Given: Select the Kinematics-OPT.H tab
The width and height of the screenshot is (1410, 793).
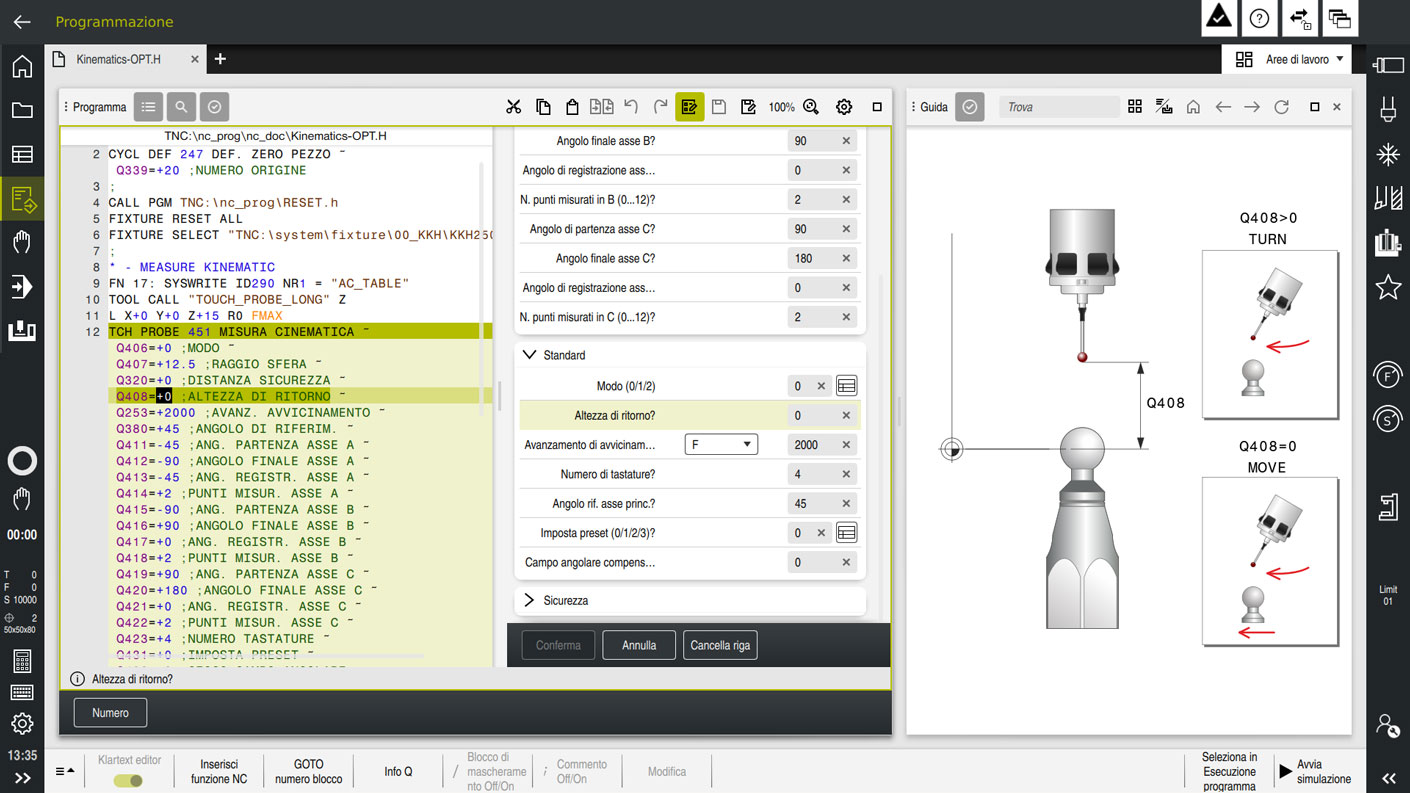Looking at the screenshot, I should pyautogui.click(x=118, y=59).
